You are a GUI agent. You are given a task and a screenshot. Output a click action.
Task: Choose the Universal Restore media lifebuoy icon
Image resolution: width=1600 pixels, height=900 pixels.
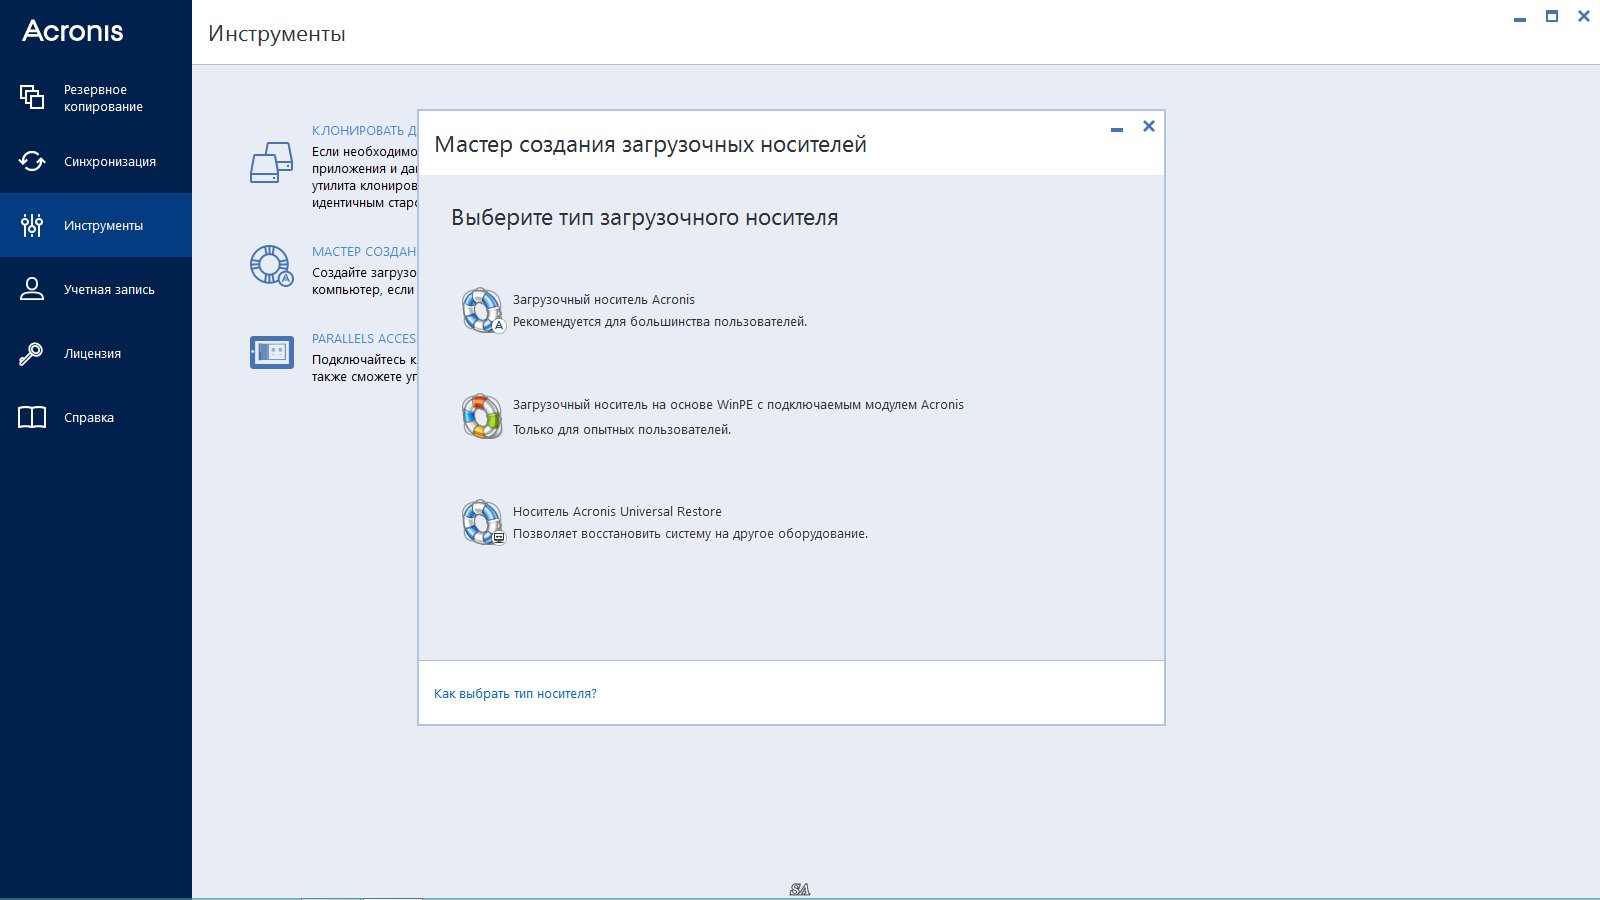(x=483, y=522)
